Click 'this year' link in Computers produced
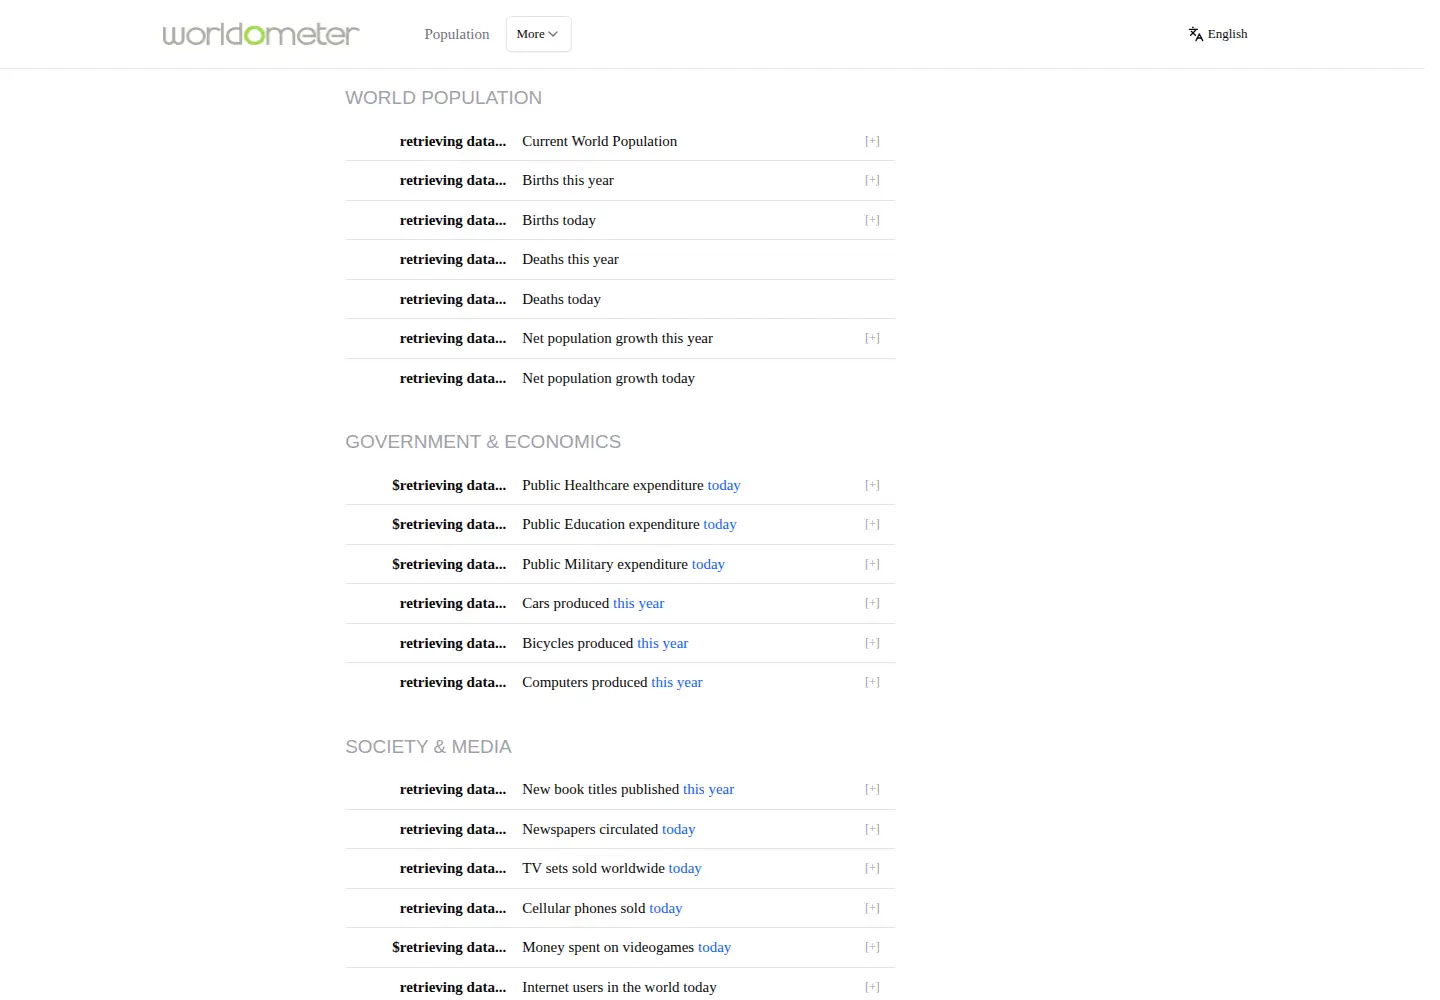1440x1000 pixels. pyautogui.click(x=677, y=682)
